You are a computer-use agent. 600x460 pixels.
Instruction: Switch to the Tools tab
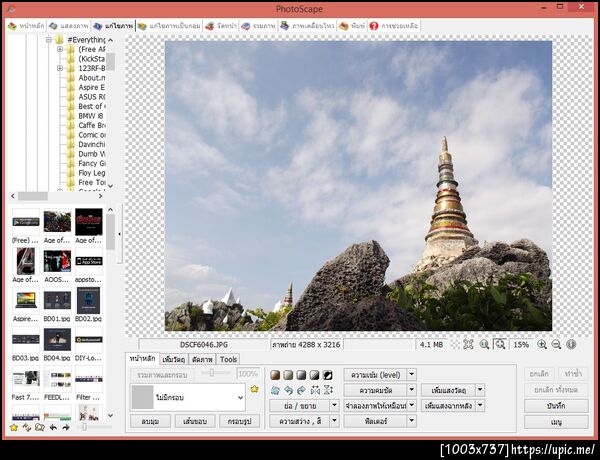pyautogui.click(x=228, y=359)
